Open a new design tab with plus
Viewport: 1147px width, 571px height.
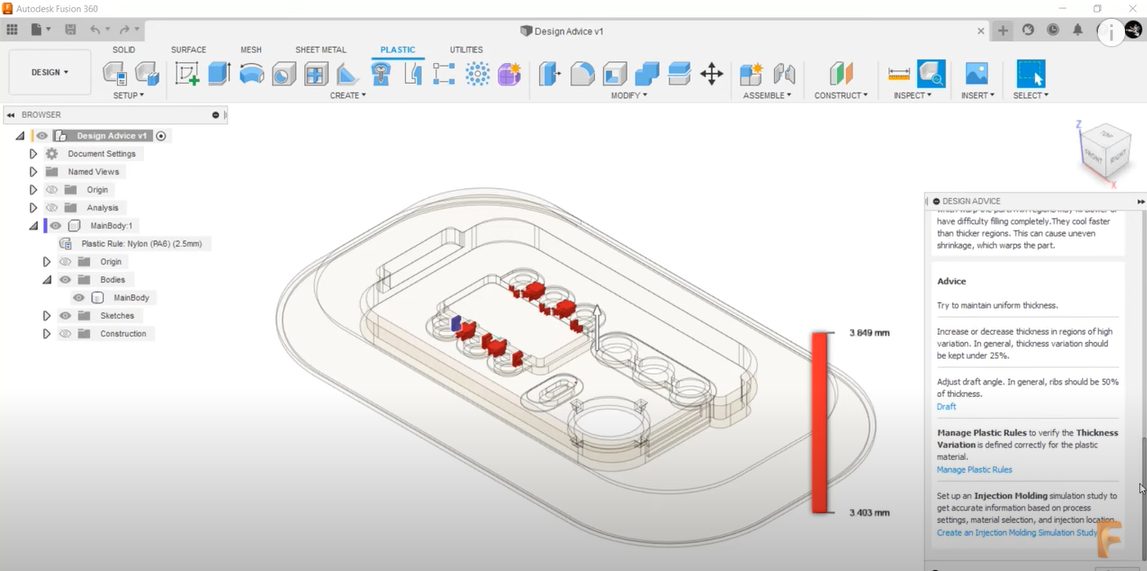(1003, 30)
